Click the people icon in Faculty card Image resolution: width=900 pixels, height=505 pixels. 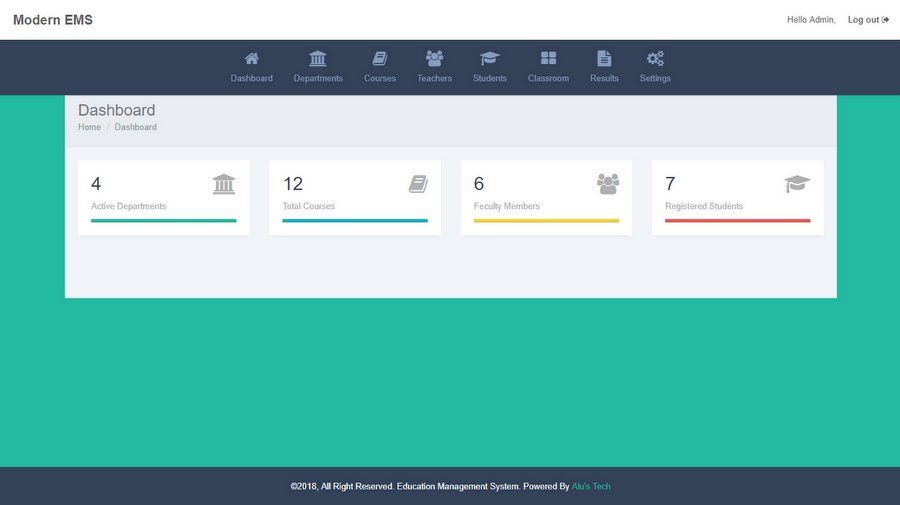(x=608, y=184)
